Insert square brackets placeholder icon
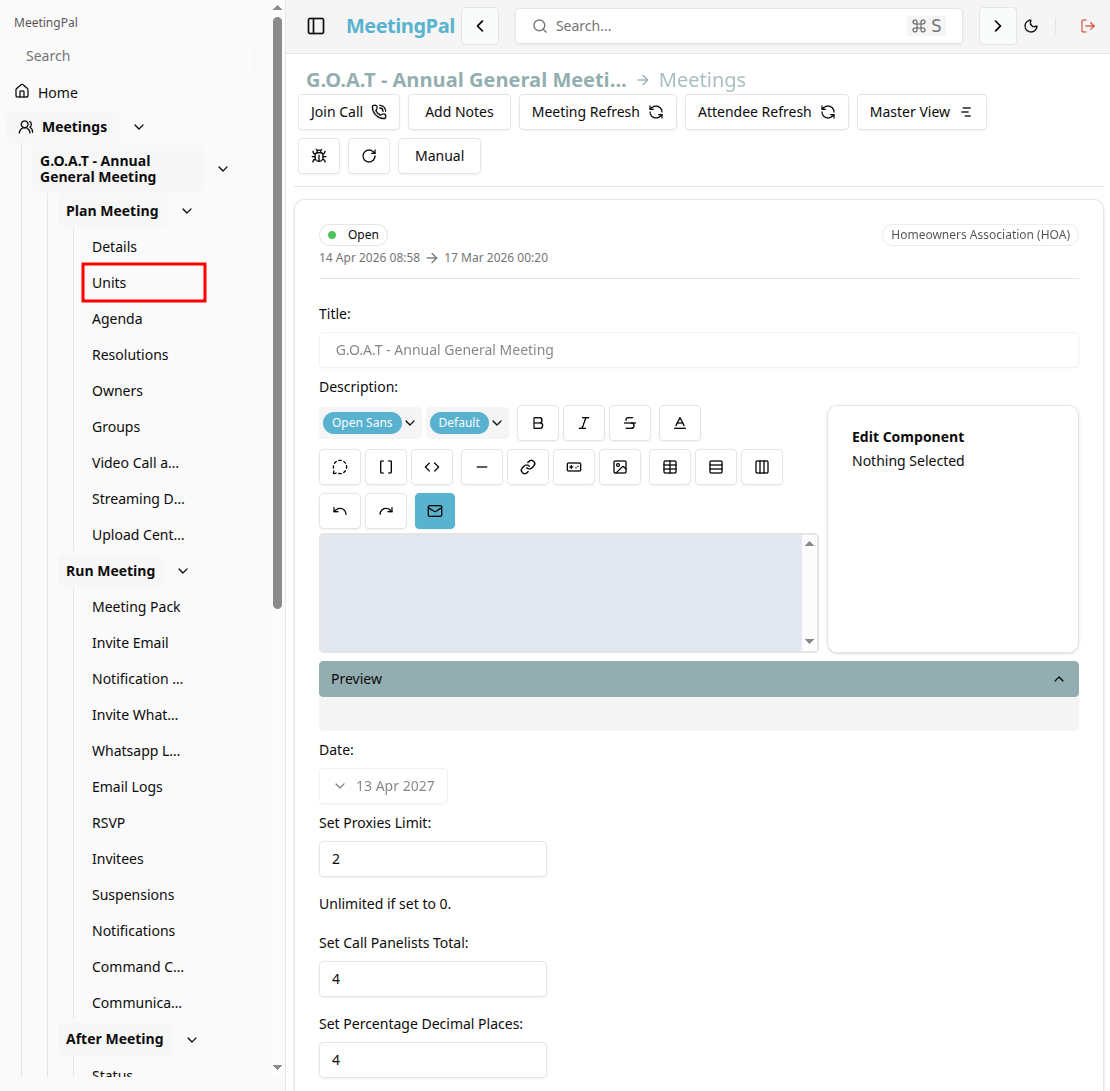The height and width of the screenshot is (1091, 1110). pyautogui.click(x=386, y=467)
